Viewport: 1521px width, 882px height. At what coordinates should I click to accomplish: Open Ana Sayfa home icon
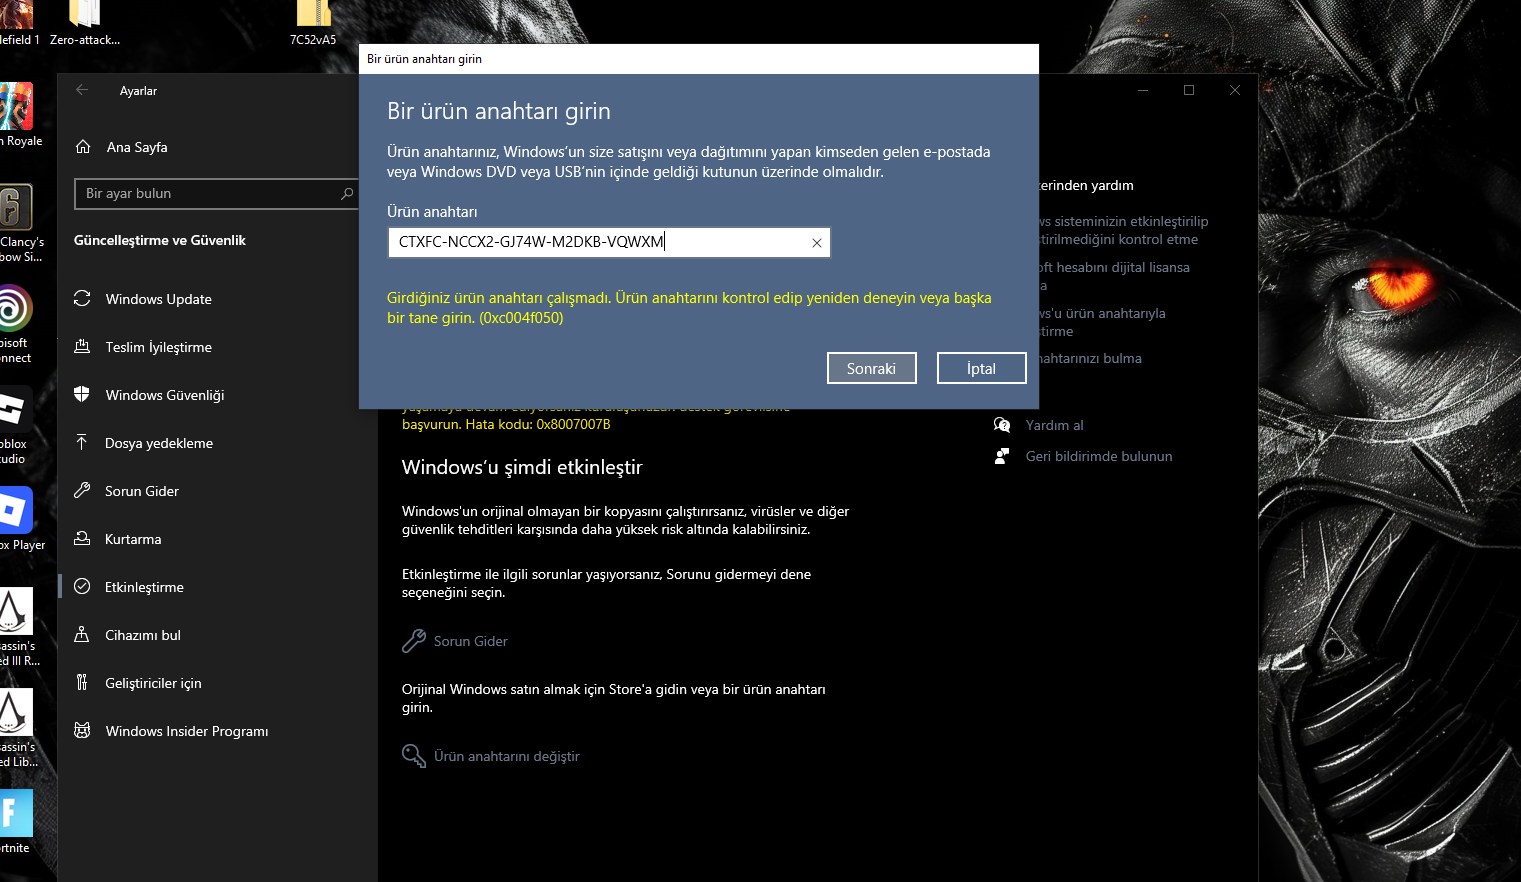[x=83, y=147]
